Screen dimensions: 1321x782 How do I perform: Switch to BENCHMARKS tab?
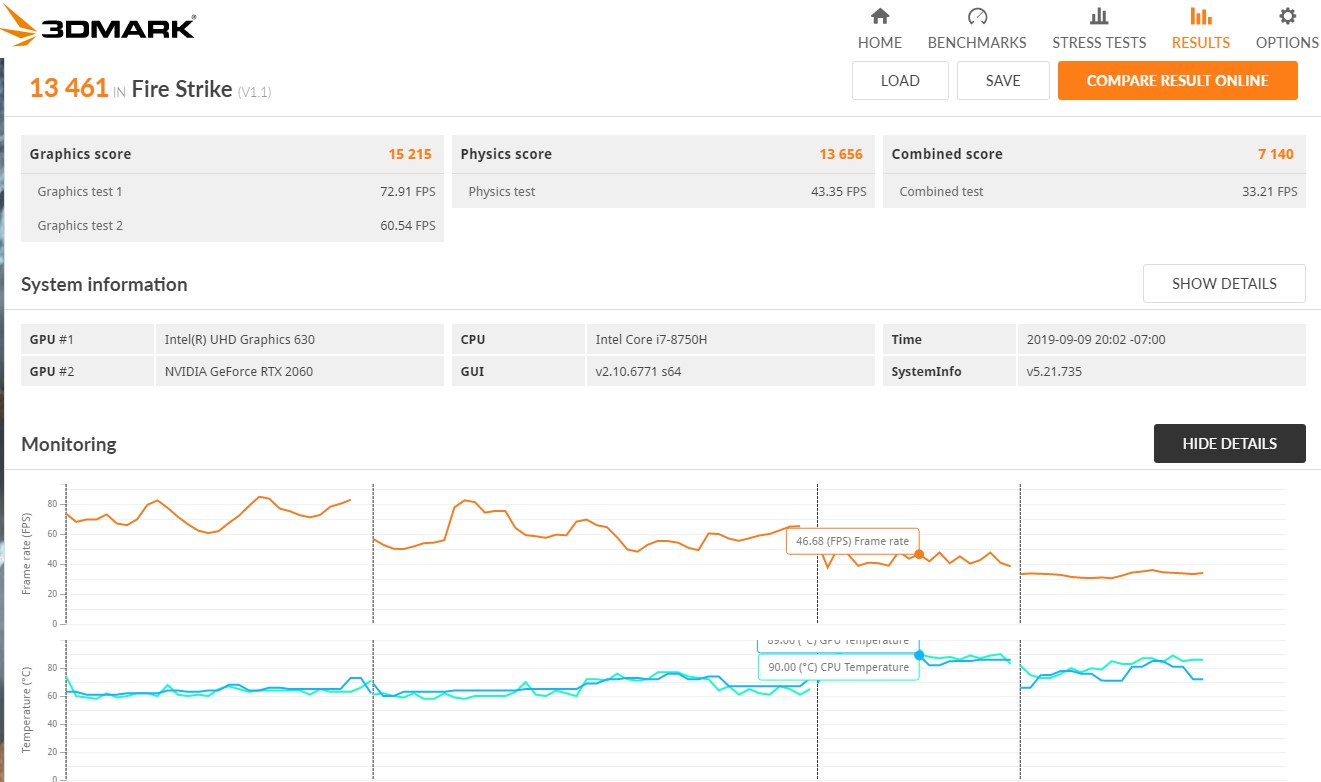[977, 42]
